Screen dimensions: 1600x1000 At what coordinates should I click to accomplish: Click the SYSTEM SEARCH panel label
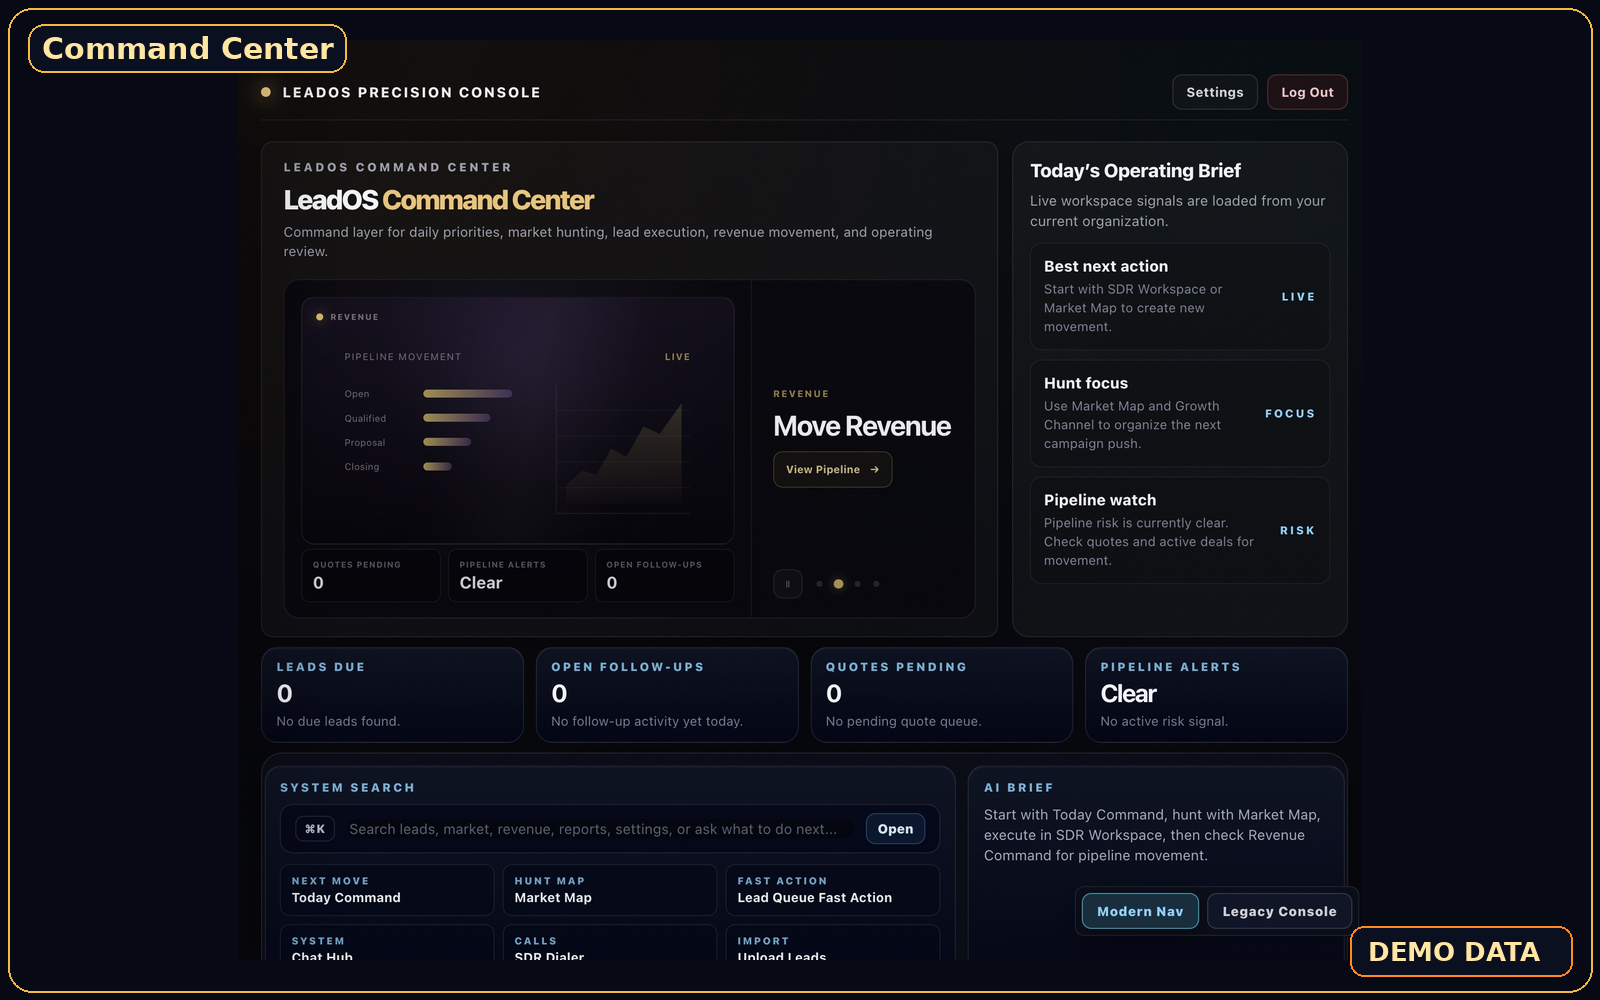click(x=347, y=788)
